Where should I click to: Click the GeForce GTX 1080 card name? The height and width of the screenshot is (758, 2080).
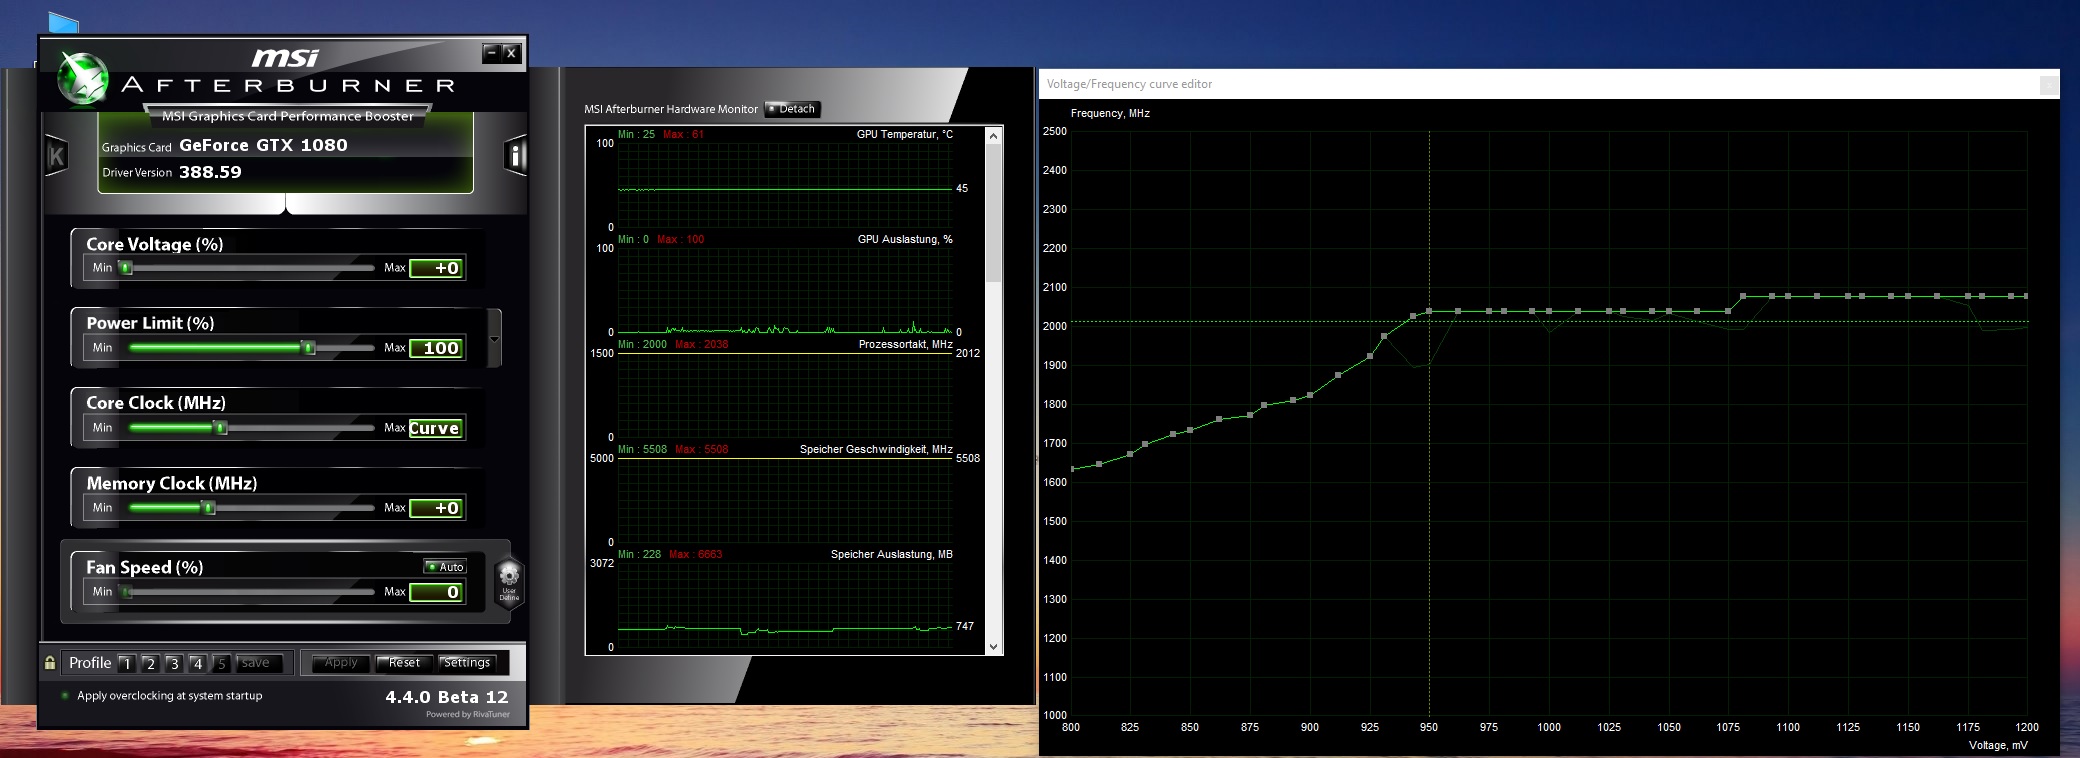[x=263, y=145]
